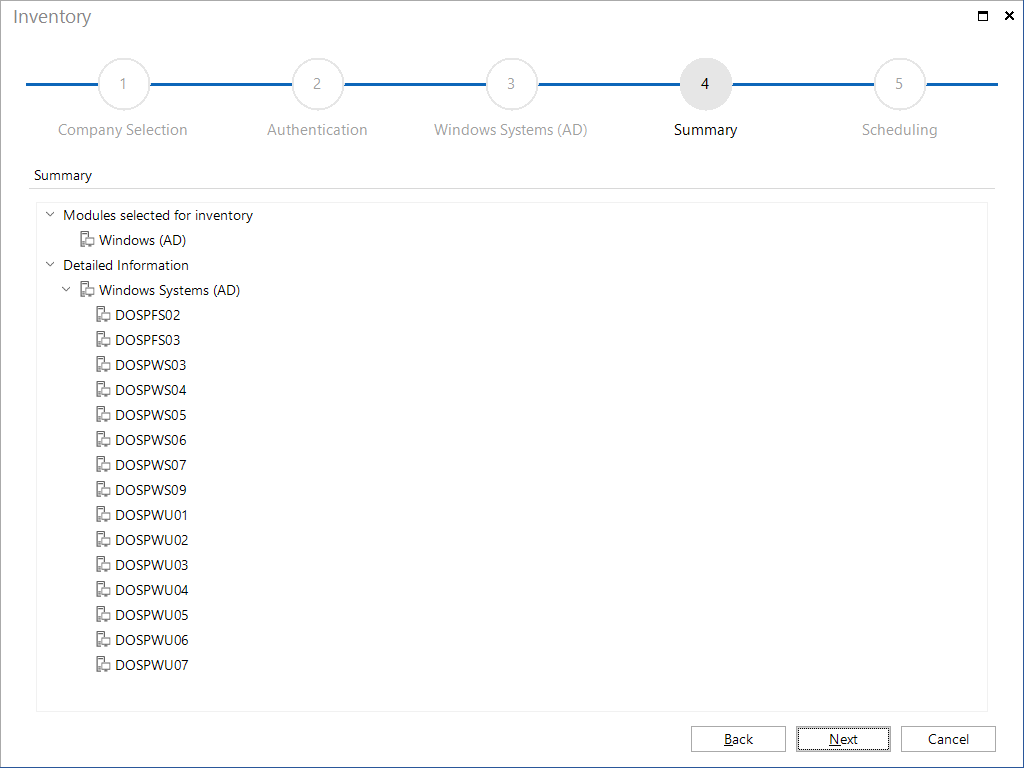Click the computer icon beside DOSPWU04
Image resolution: width=1024 pixels, height=768 pixels.
[x=103, y=590]
